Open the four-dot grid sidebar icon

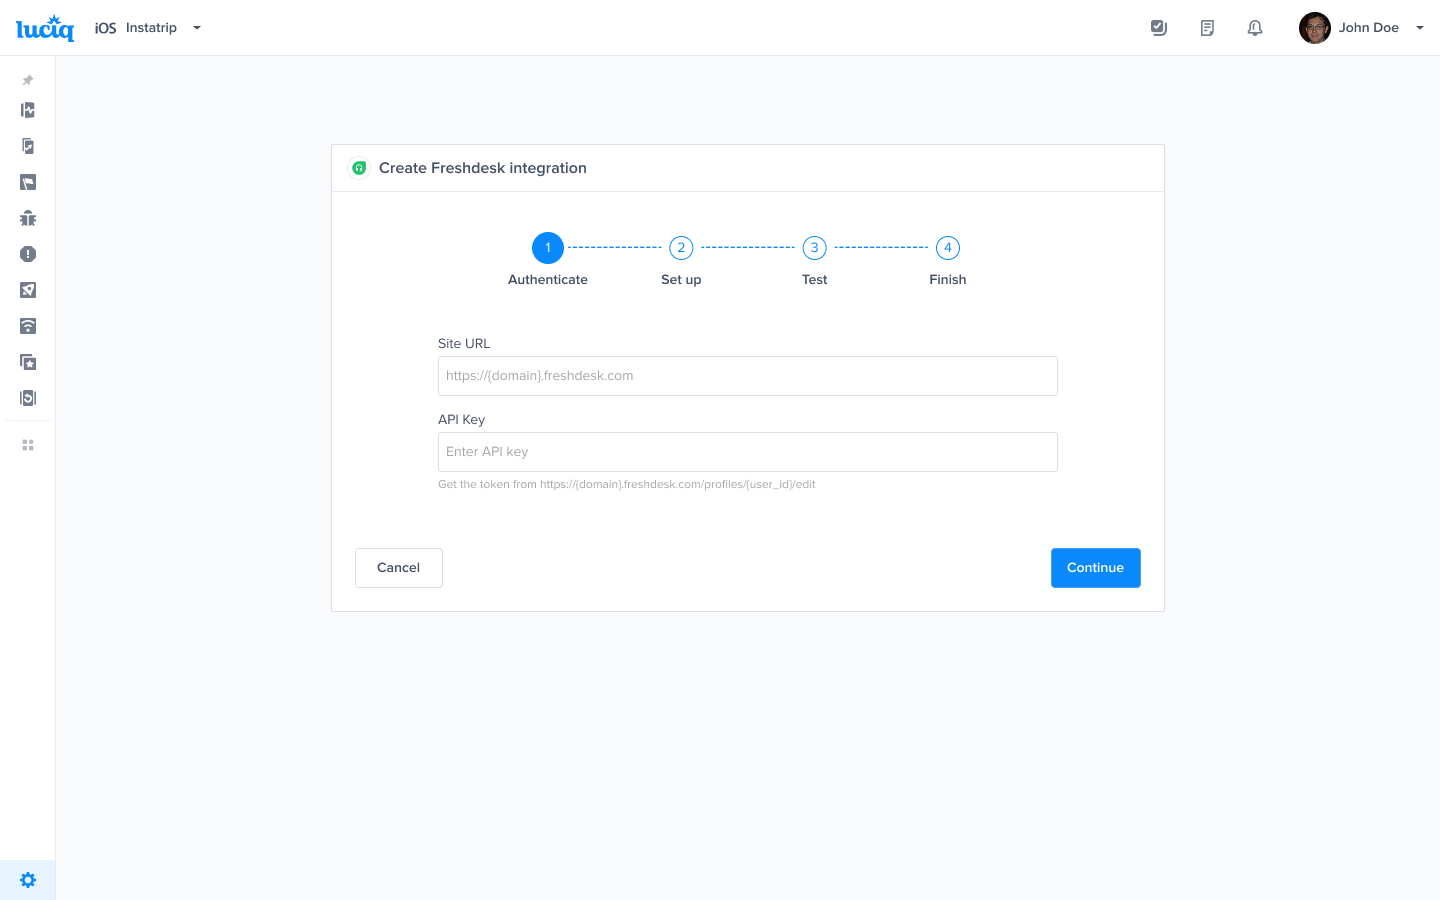coord(28,445)
